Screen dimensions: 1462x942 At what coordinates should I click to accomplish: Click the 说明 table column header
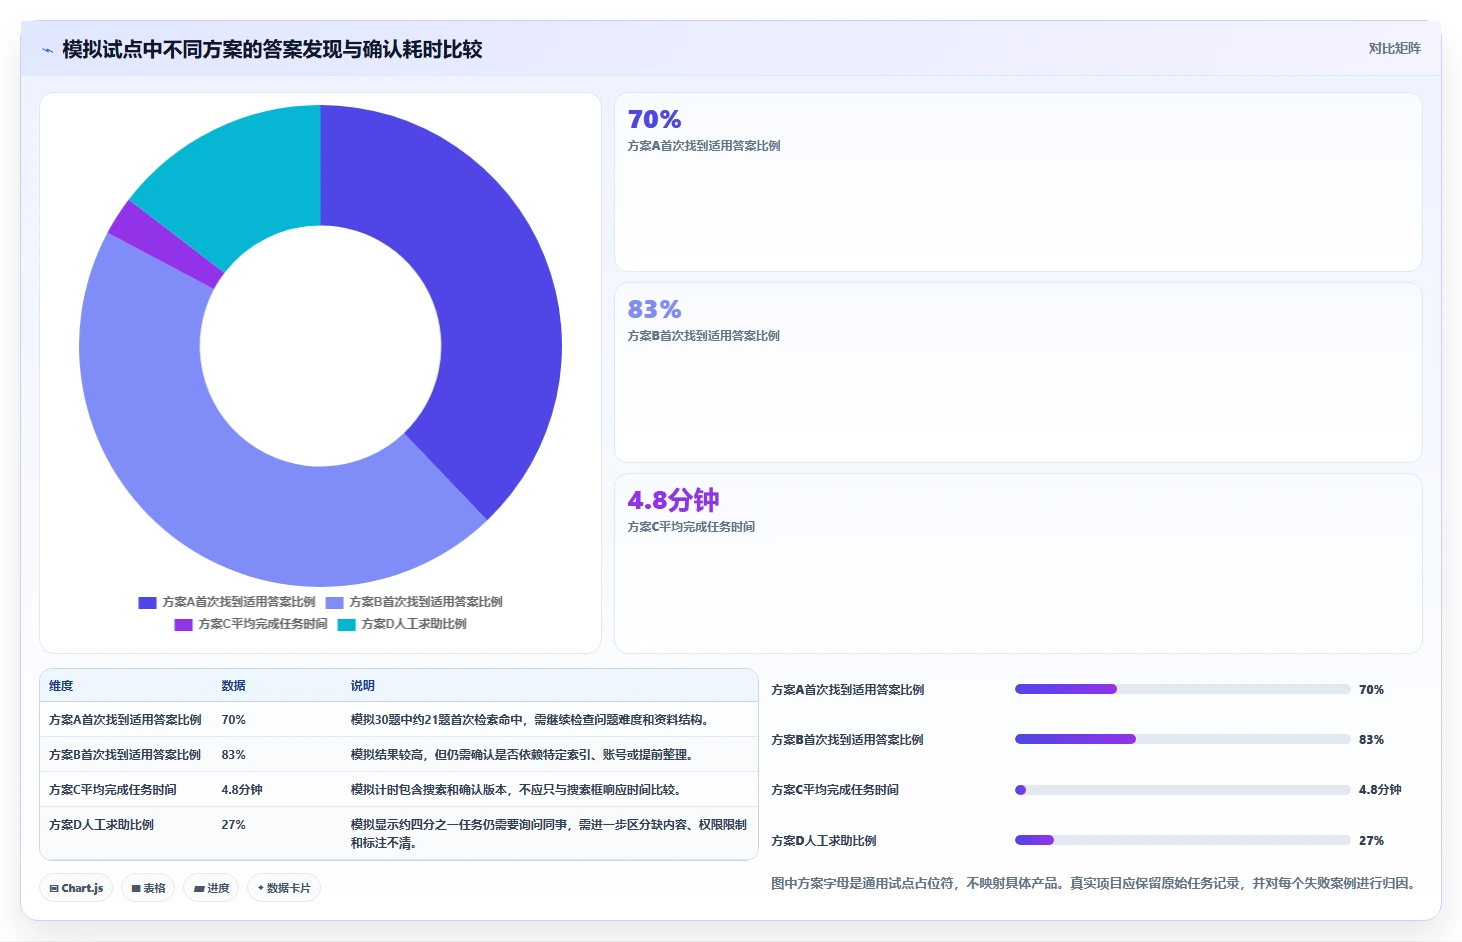click(362, 686)
